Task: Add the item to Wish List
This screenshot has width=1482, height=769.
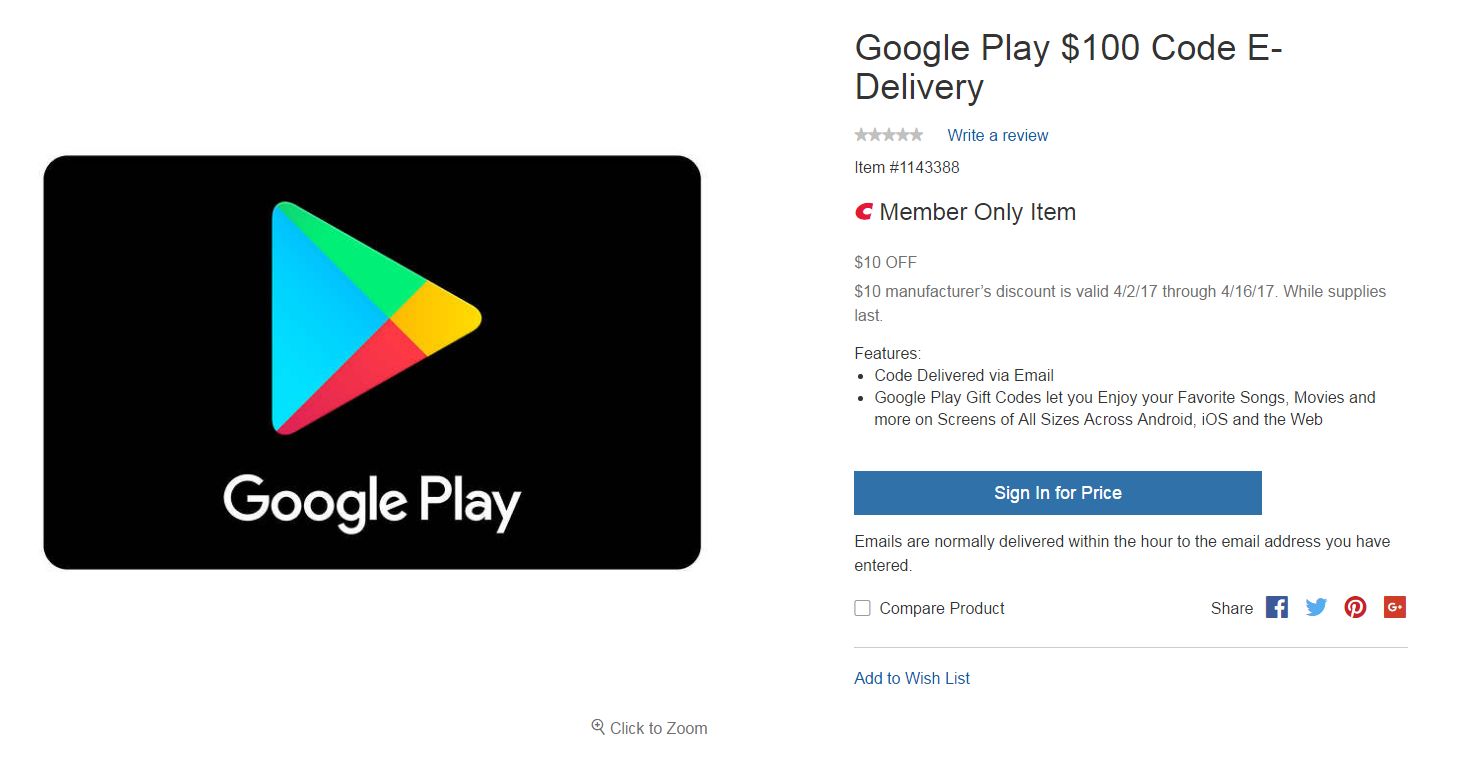Action: pos(911,678)
